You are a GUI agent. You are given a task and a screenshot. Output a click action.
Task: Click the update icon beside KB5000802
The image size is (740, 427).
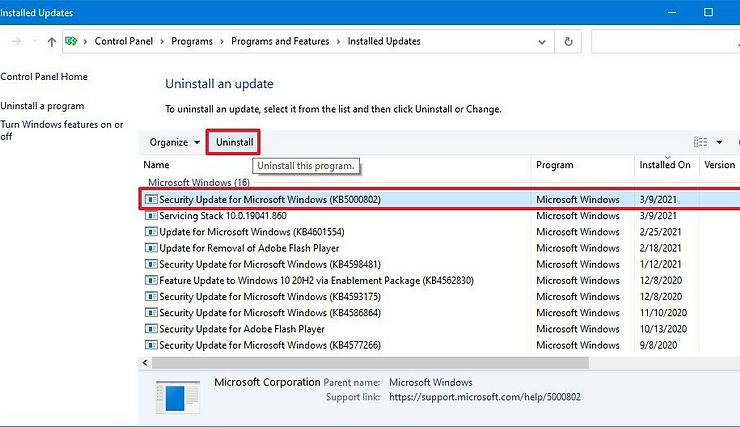[151, 200]
